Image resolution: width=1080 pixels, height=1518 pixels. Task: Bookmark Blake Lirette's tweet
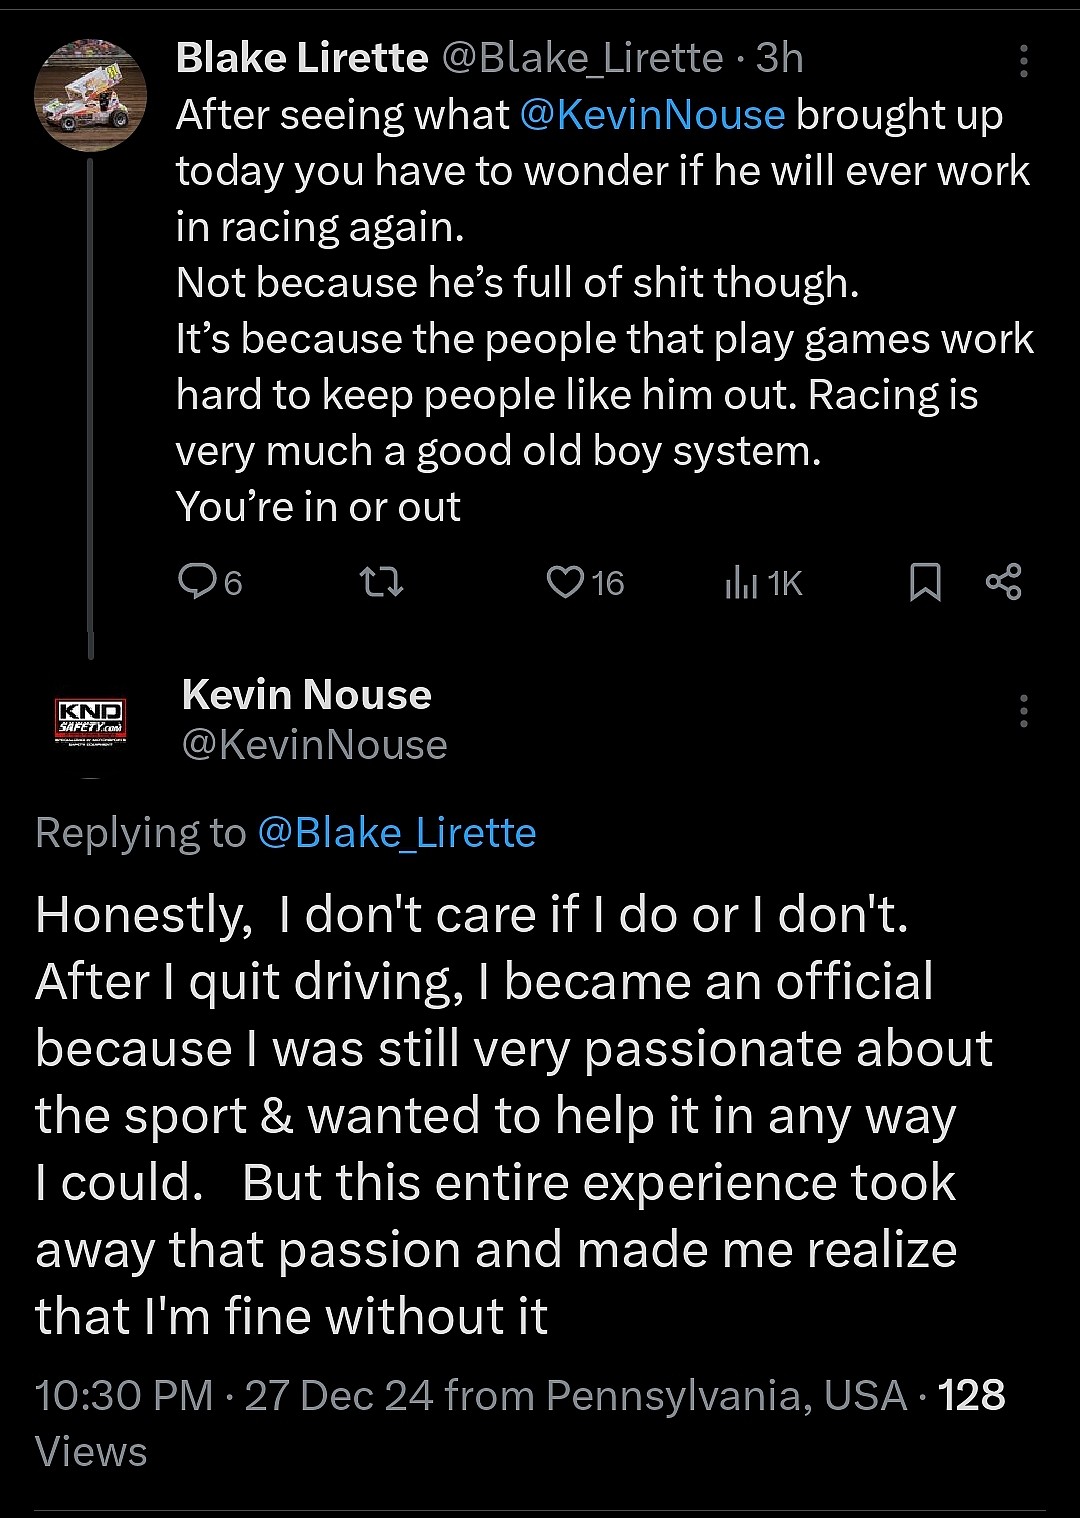[x=925, y=582]
